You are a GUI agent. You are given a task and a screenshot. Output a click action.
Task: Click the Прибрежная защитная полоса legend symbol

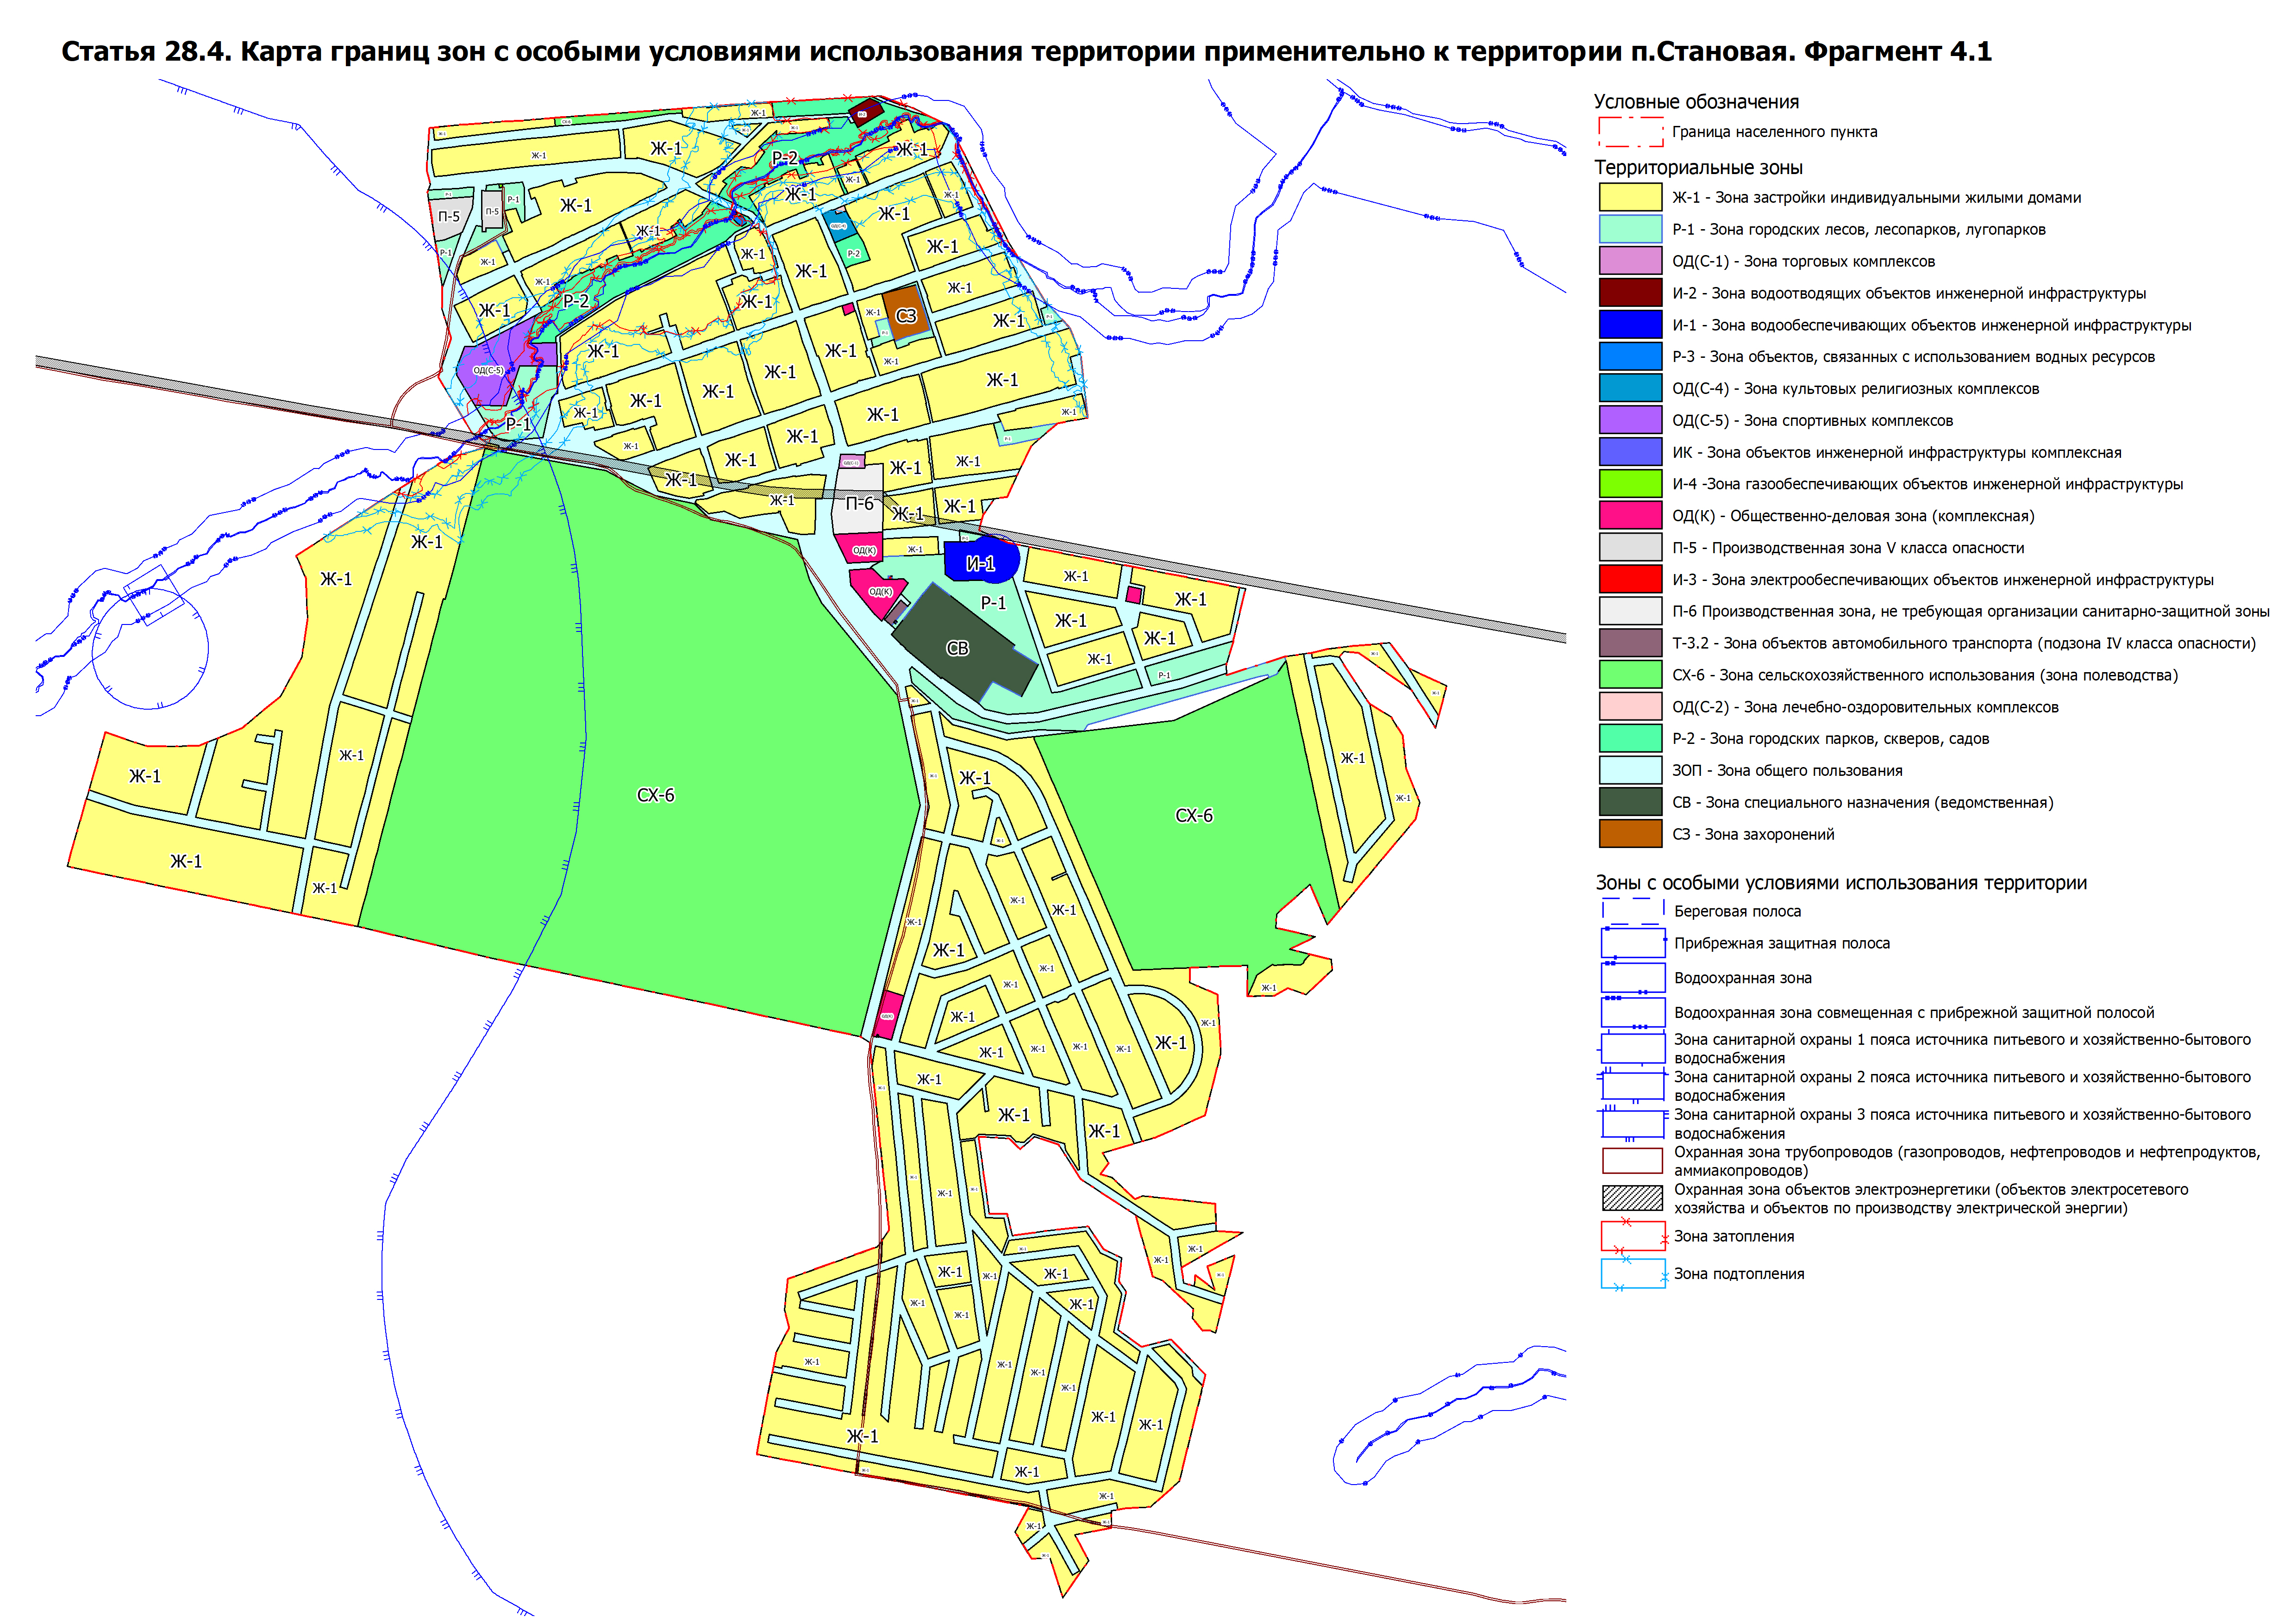[1632, 942]
